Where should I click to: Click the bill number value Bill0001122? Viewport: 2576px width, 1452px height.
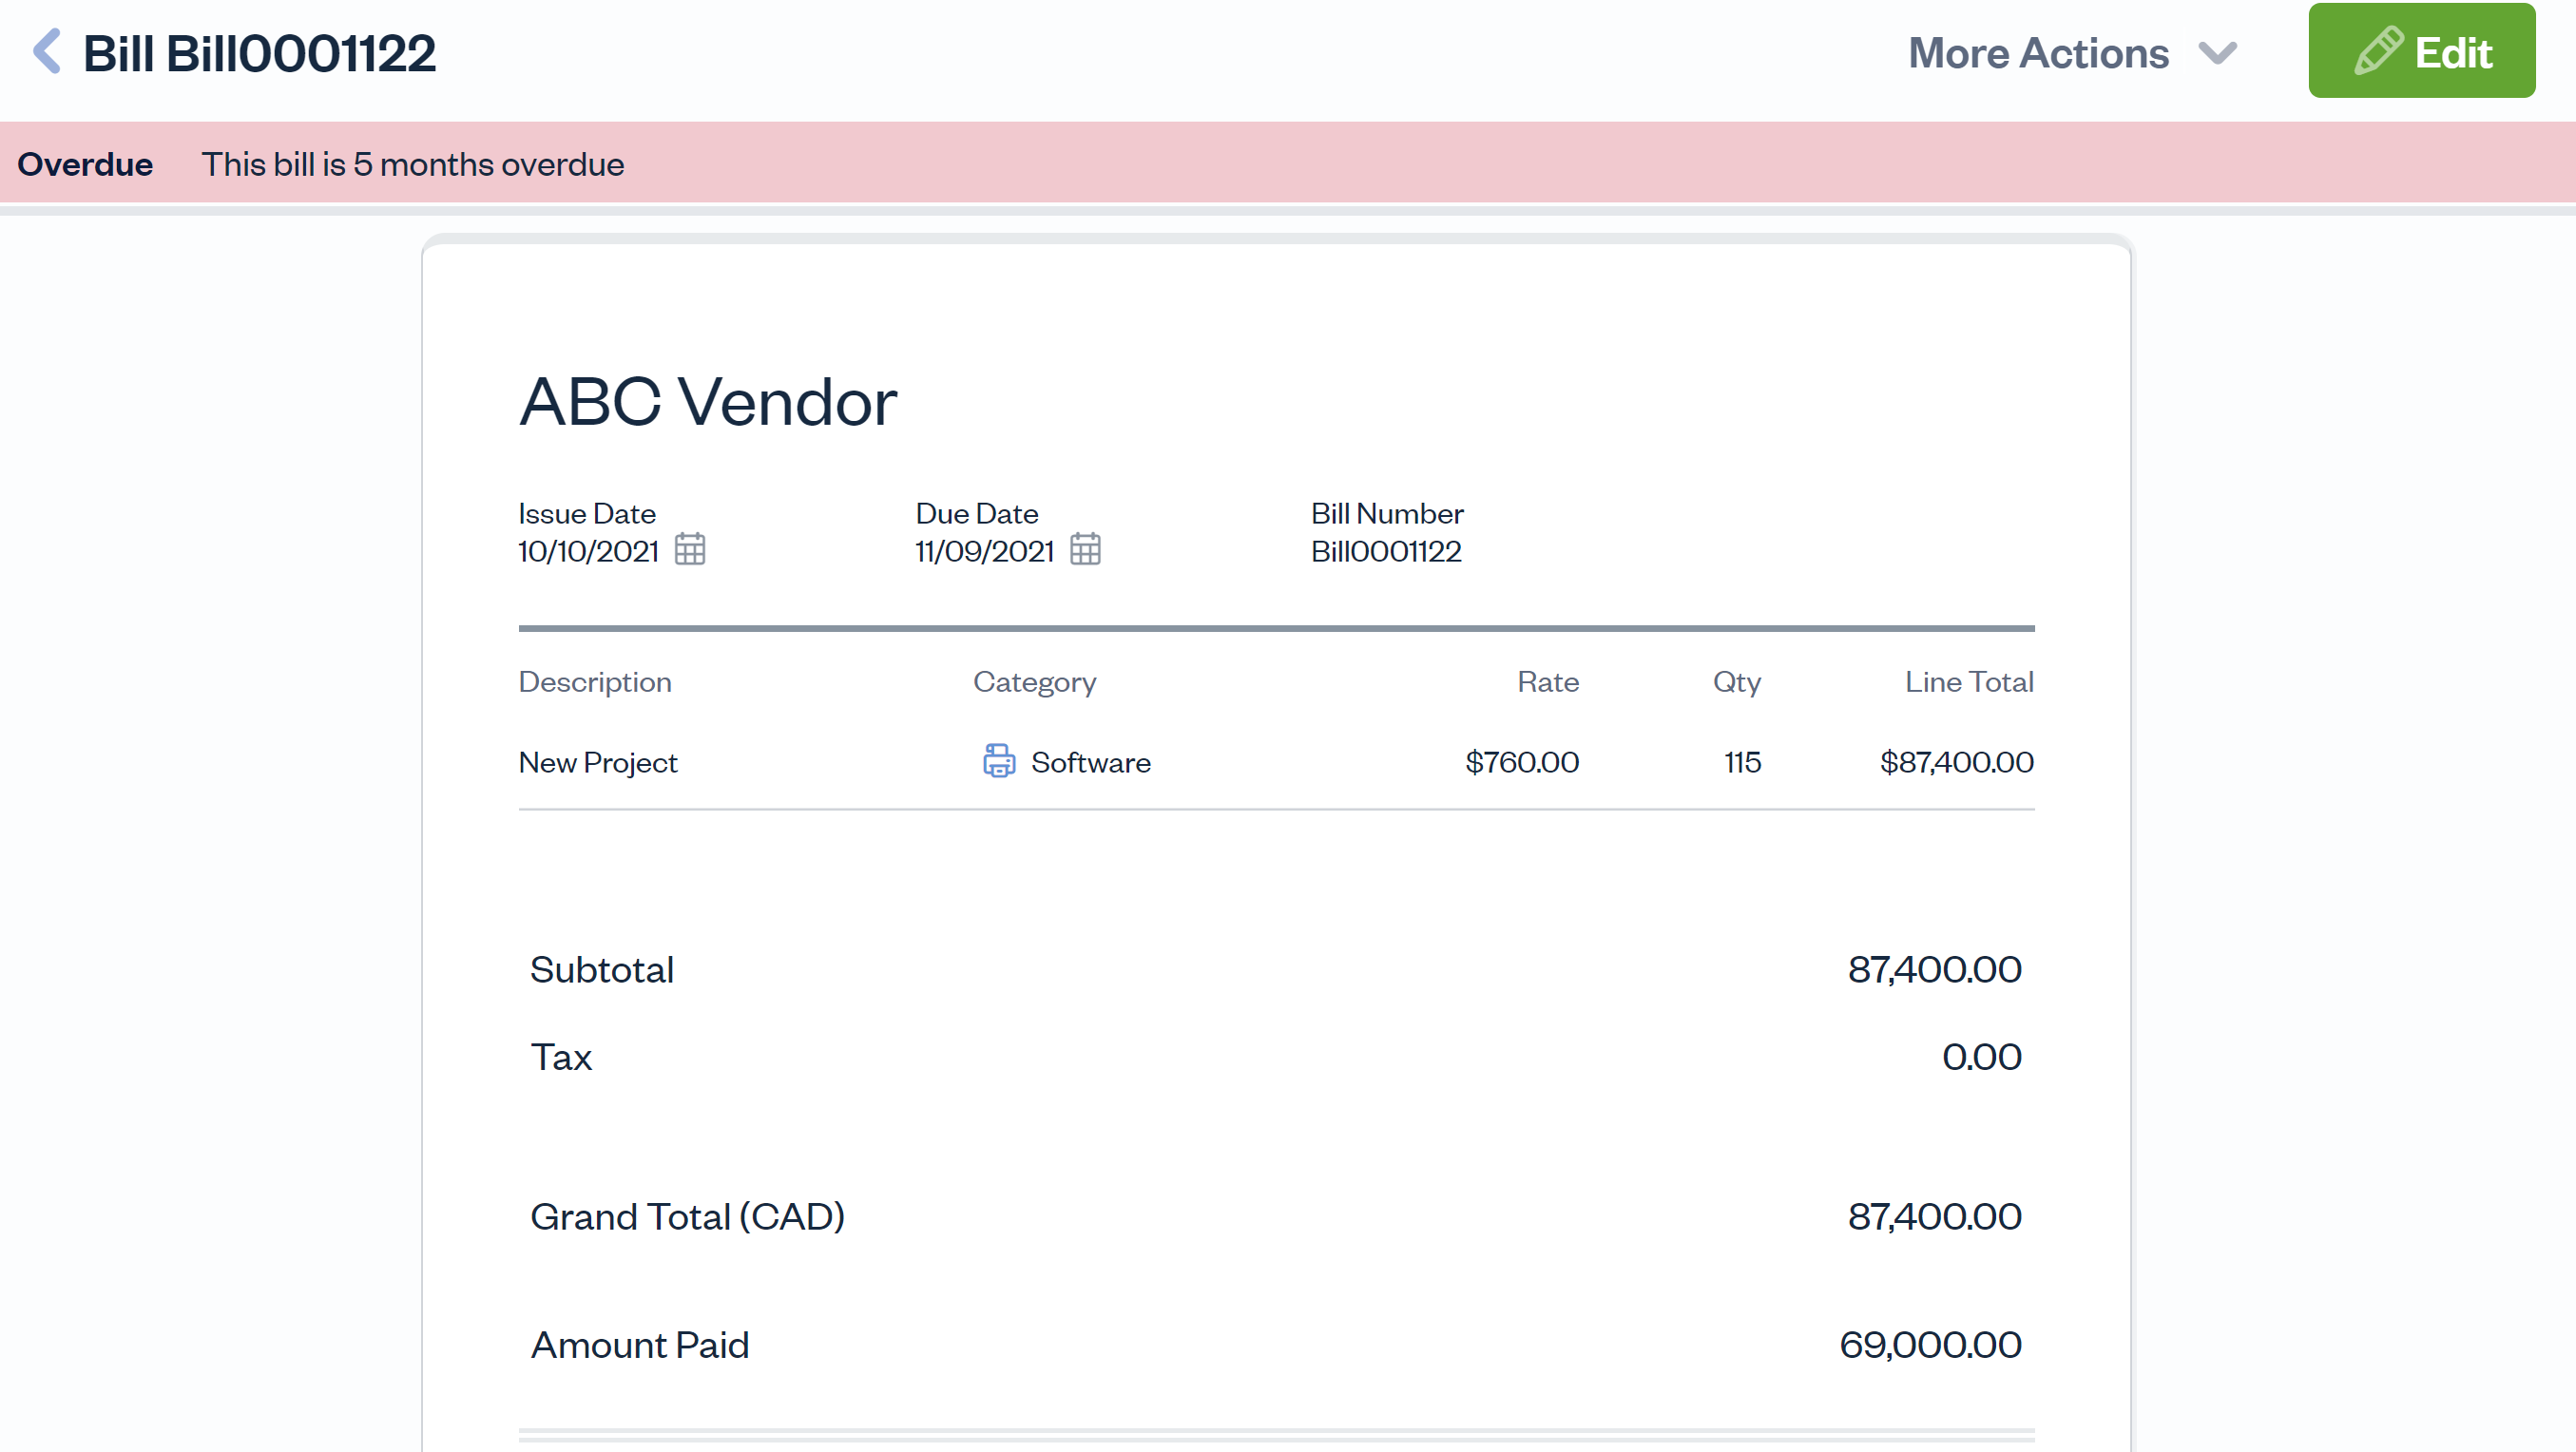point(1386,551)
